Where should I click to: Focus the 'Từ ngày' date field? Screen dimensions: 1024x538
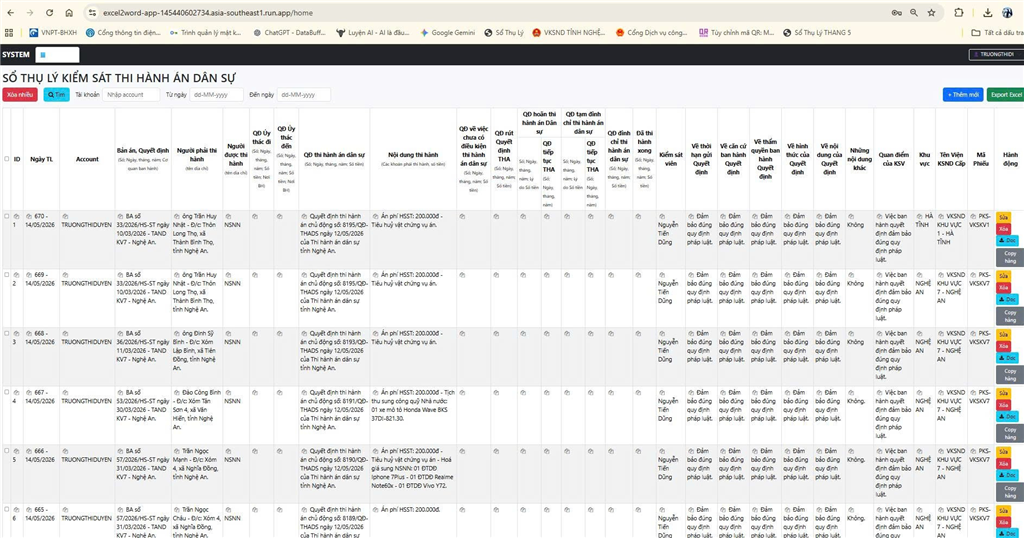coord(216,95)
